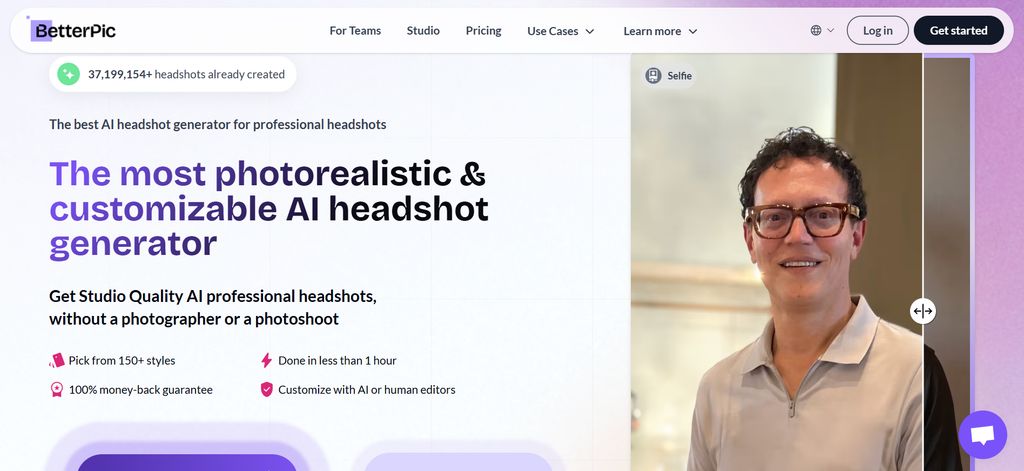1024x471 pixels.
Task: Click the Selfie label icon
Action: [653, 75]
